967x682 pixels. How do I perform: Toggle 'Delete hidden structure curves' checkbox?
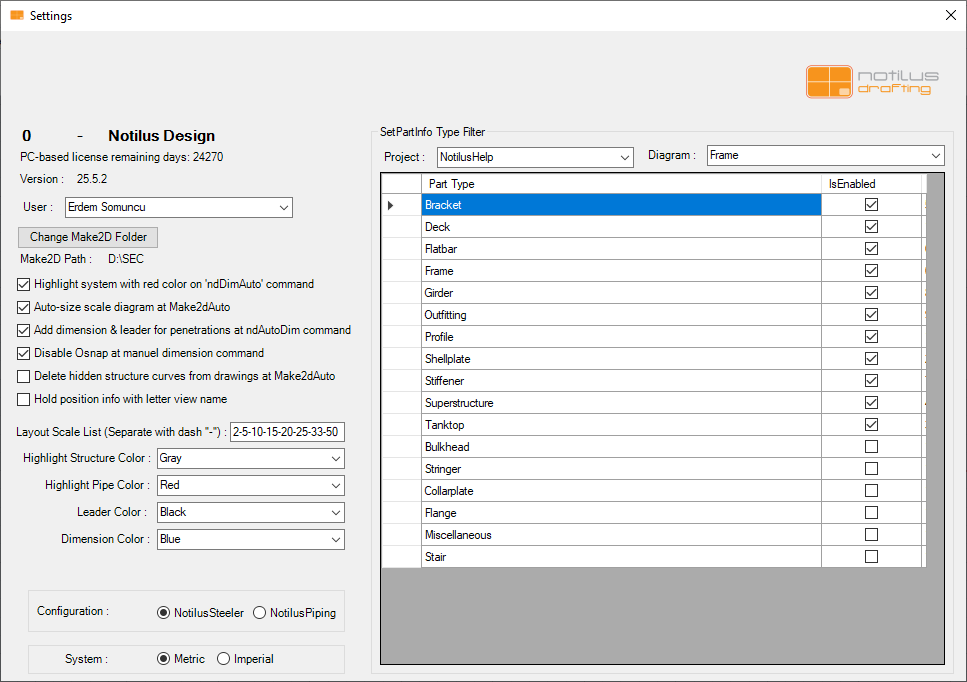pyautogui.click(x=24, y=377)
